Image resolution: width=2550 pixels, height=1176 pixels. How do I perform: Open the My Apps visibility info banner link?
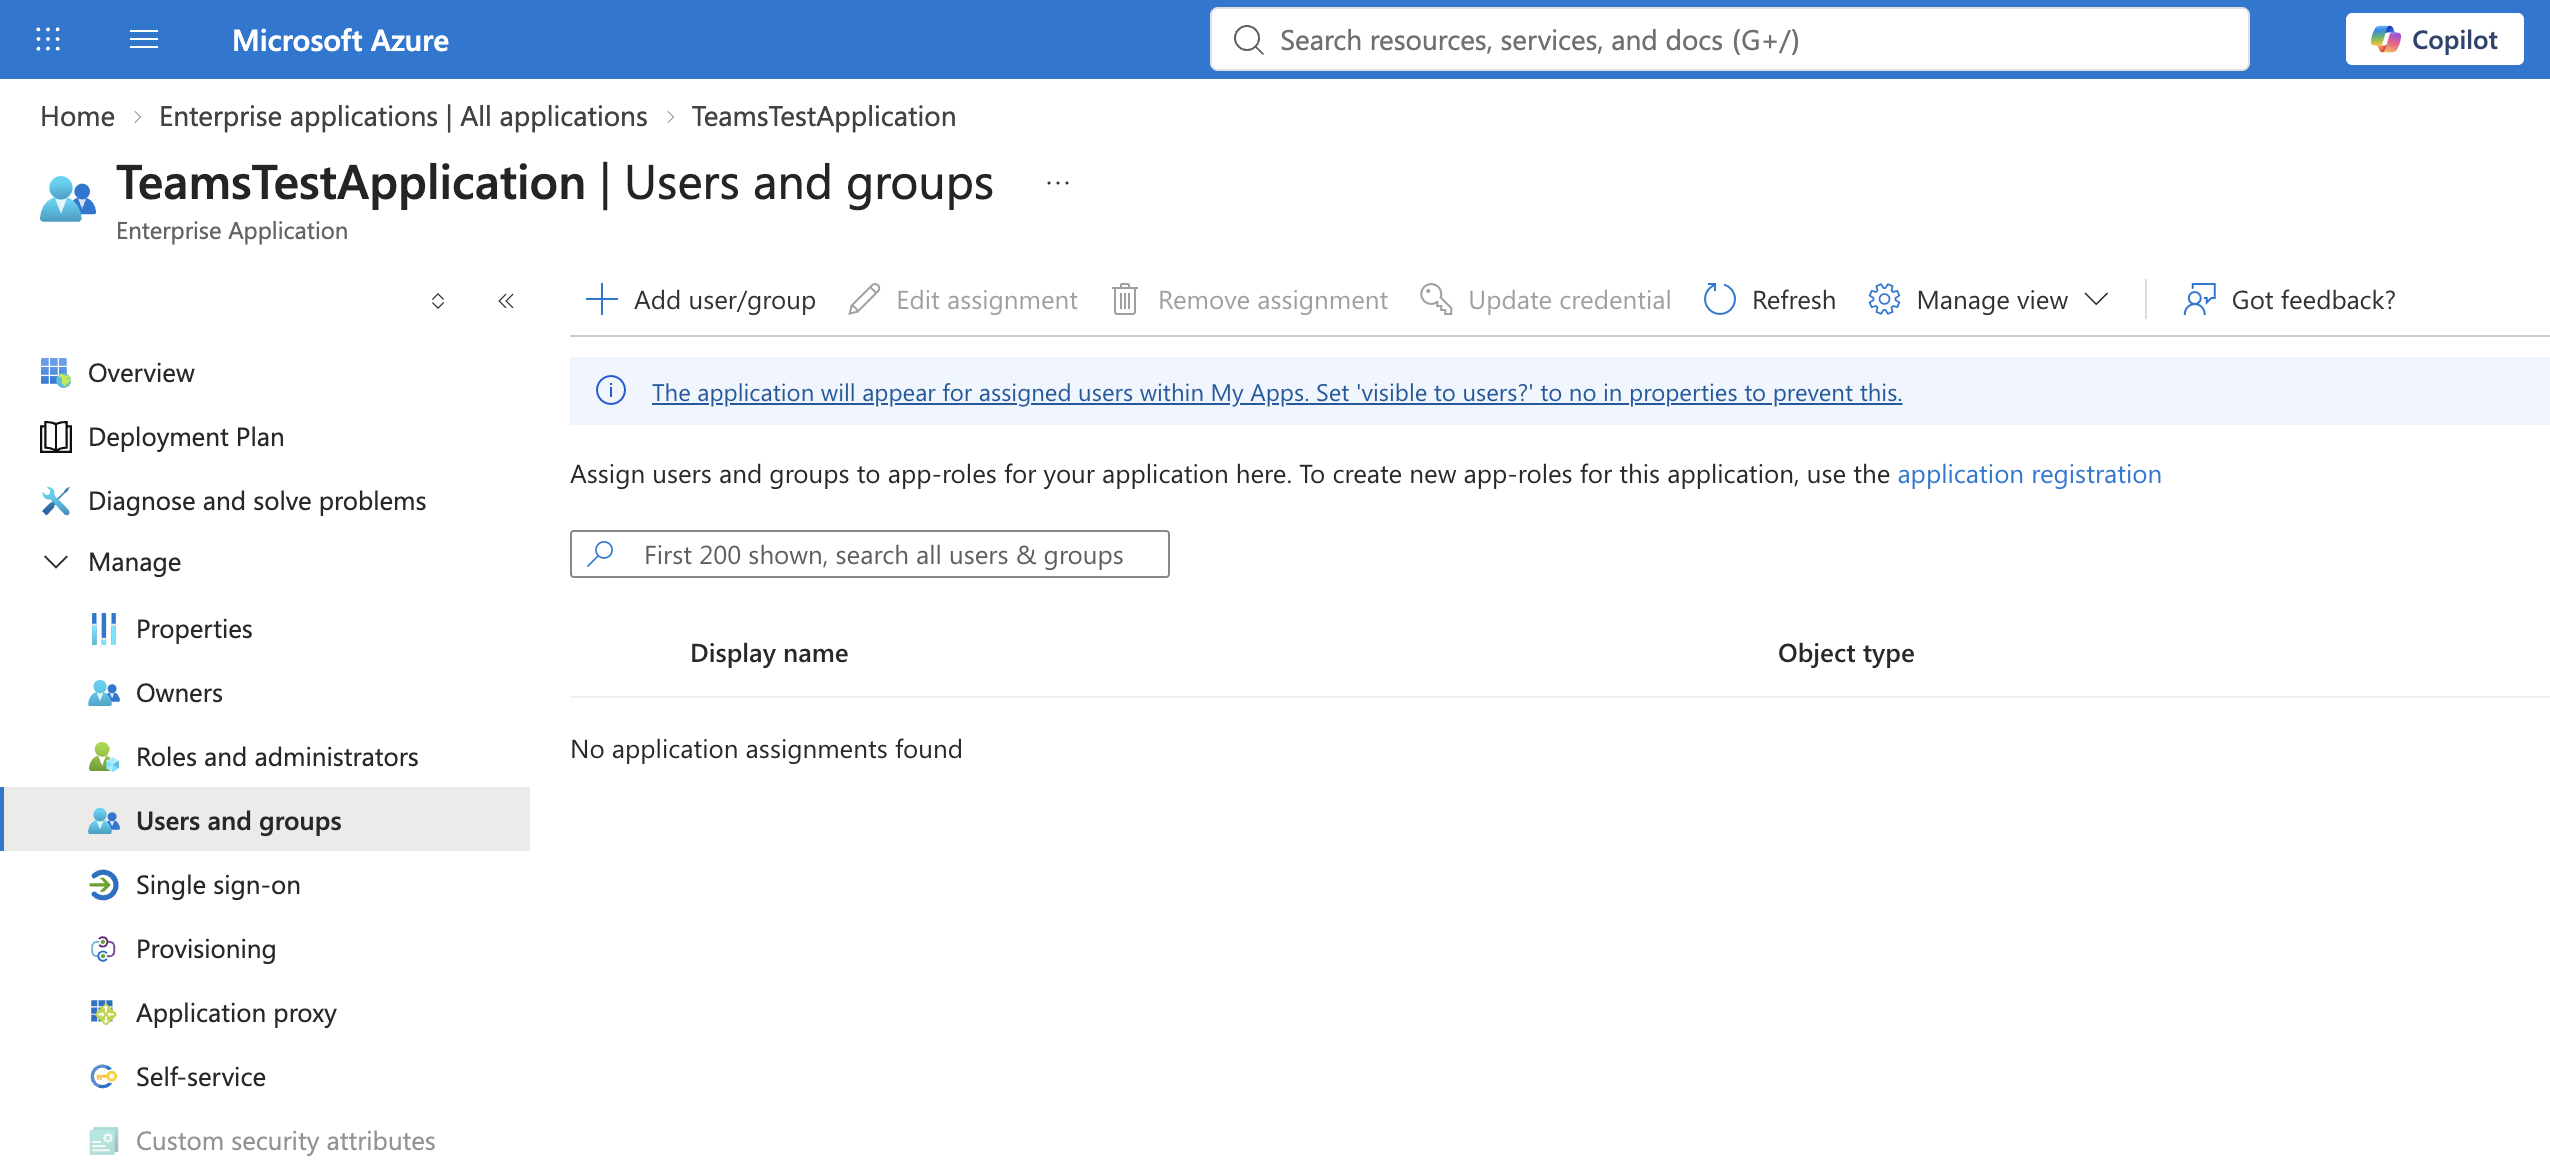(1276, 392)
